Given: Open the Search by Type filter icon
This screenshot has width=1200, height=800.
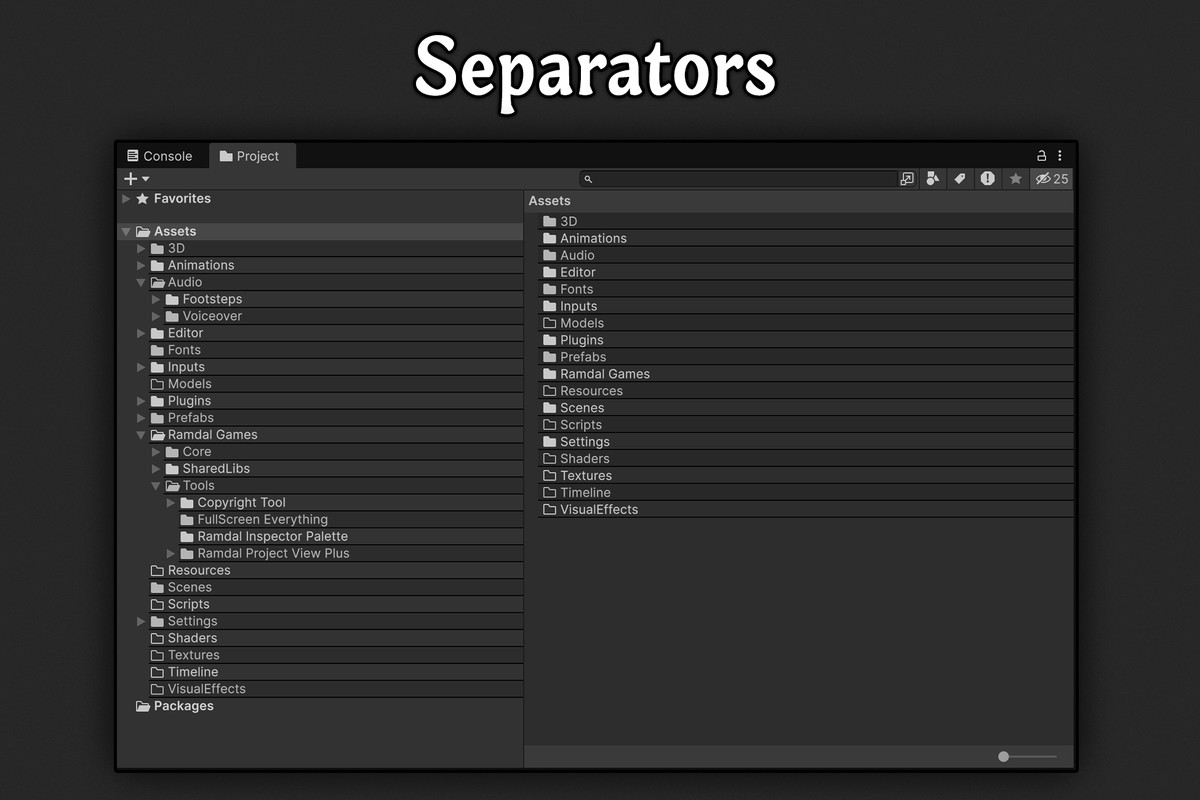Looking at the screenshot, I should [933, 178].
